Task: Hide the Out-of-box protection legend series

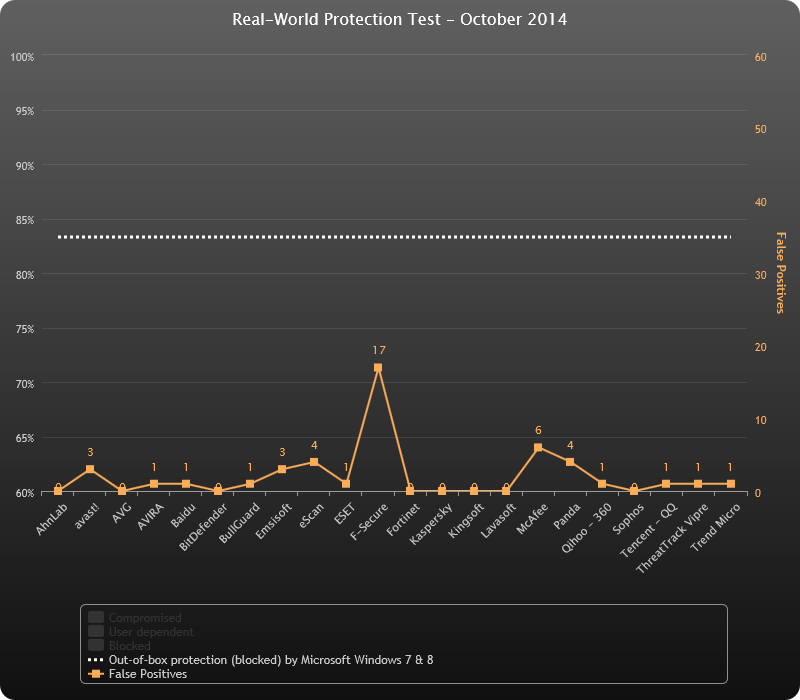Action: (261, 660)
